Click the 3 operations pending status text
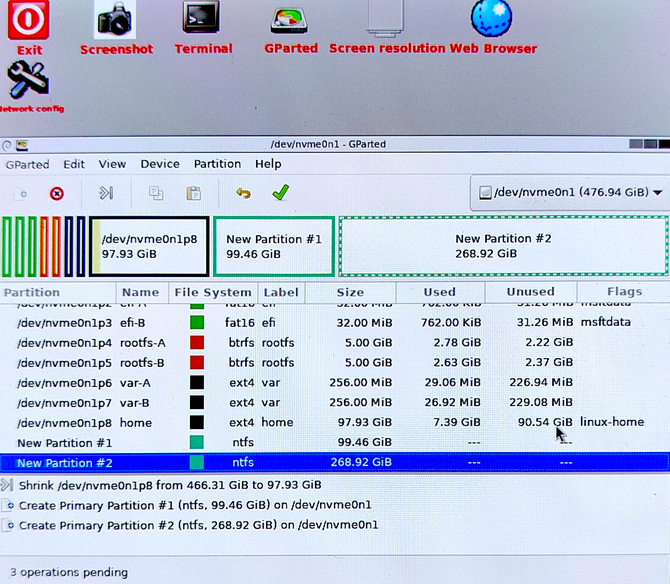 (x=69, y=572)
